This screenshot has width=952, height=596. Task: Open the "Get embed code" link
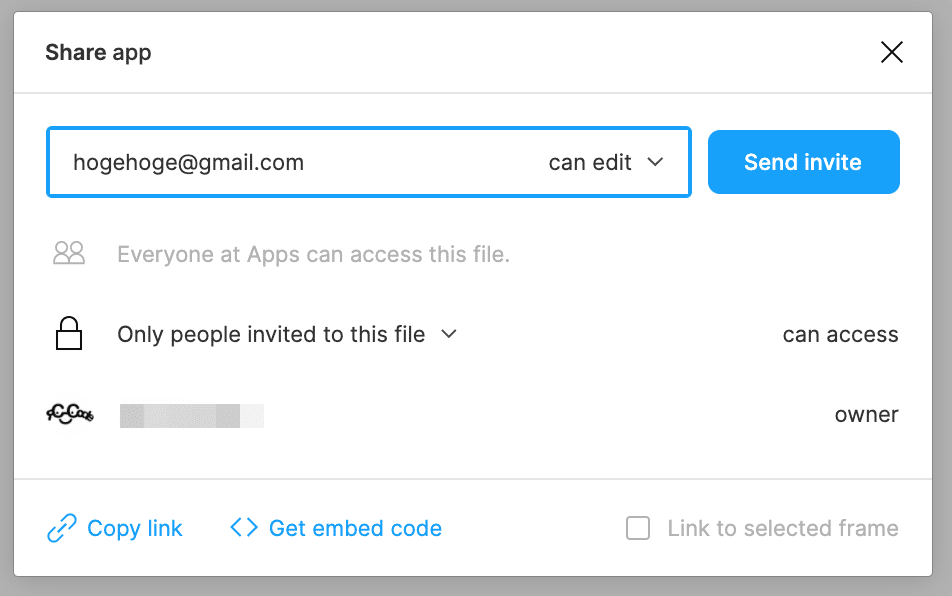click(355, 528)
